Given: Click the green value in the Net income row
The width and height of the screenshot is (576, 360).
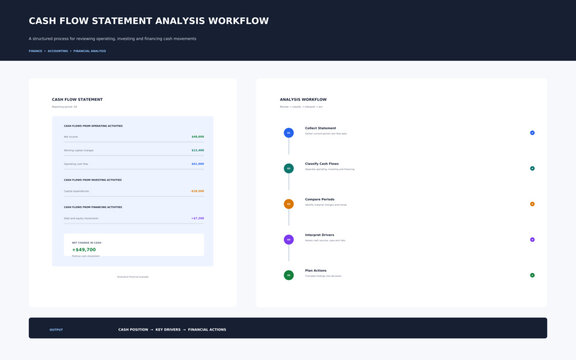Looking at the screenshot, I should coord(198,137).
